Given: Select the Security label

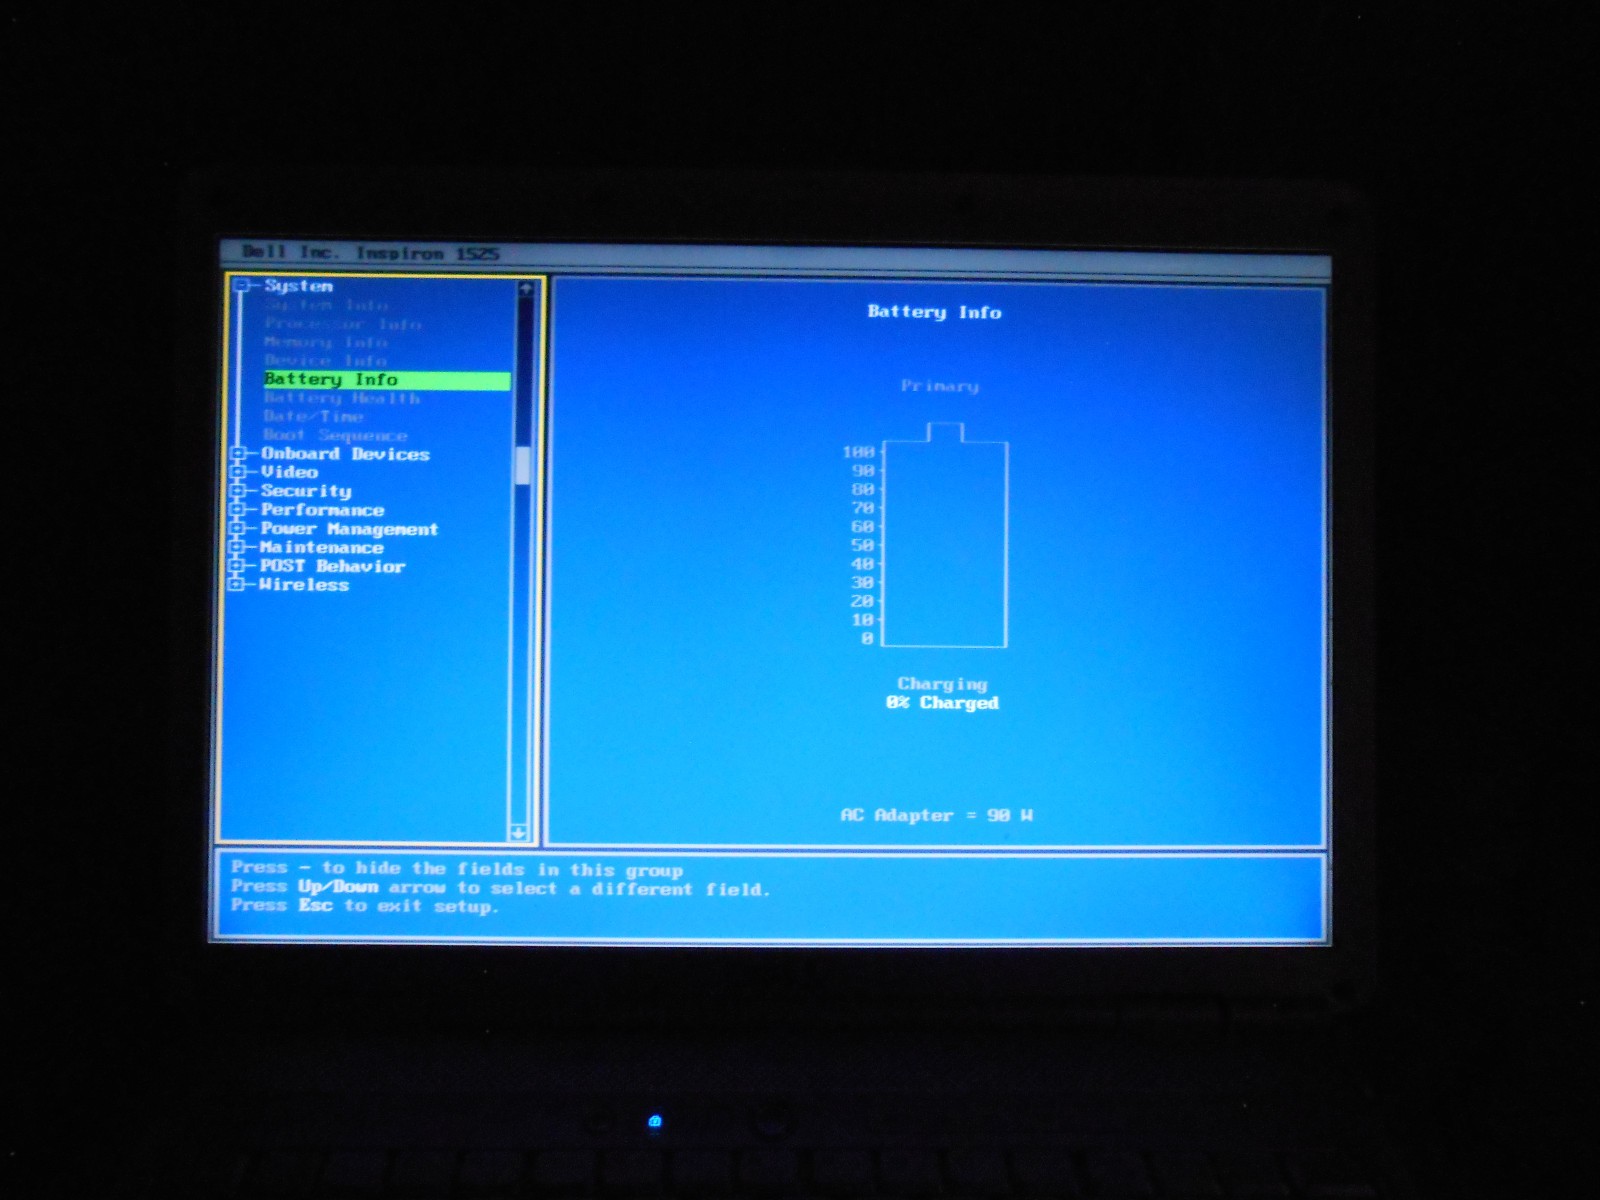Looking at the screenshot, I should [306, 491].
